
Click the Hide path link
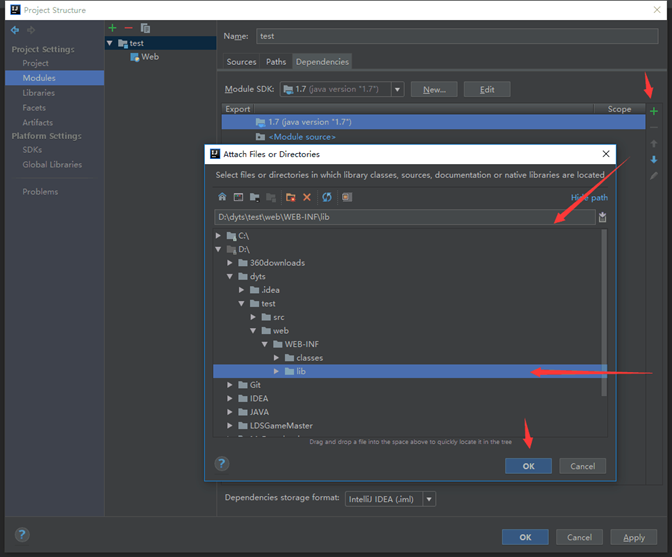pos(589,198)
